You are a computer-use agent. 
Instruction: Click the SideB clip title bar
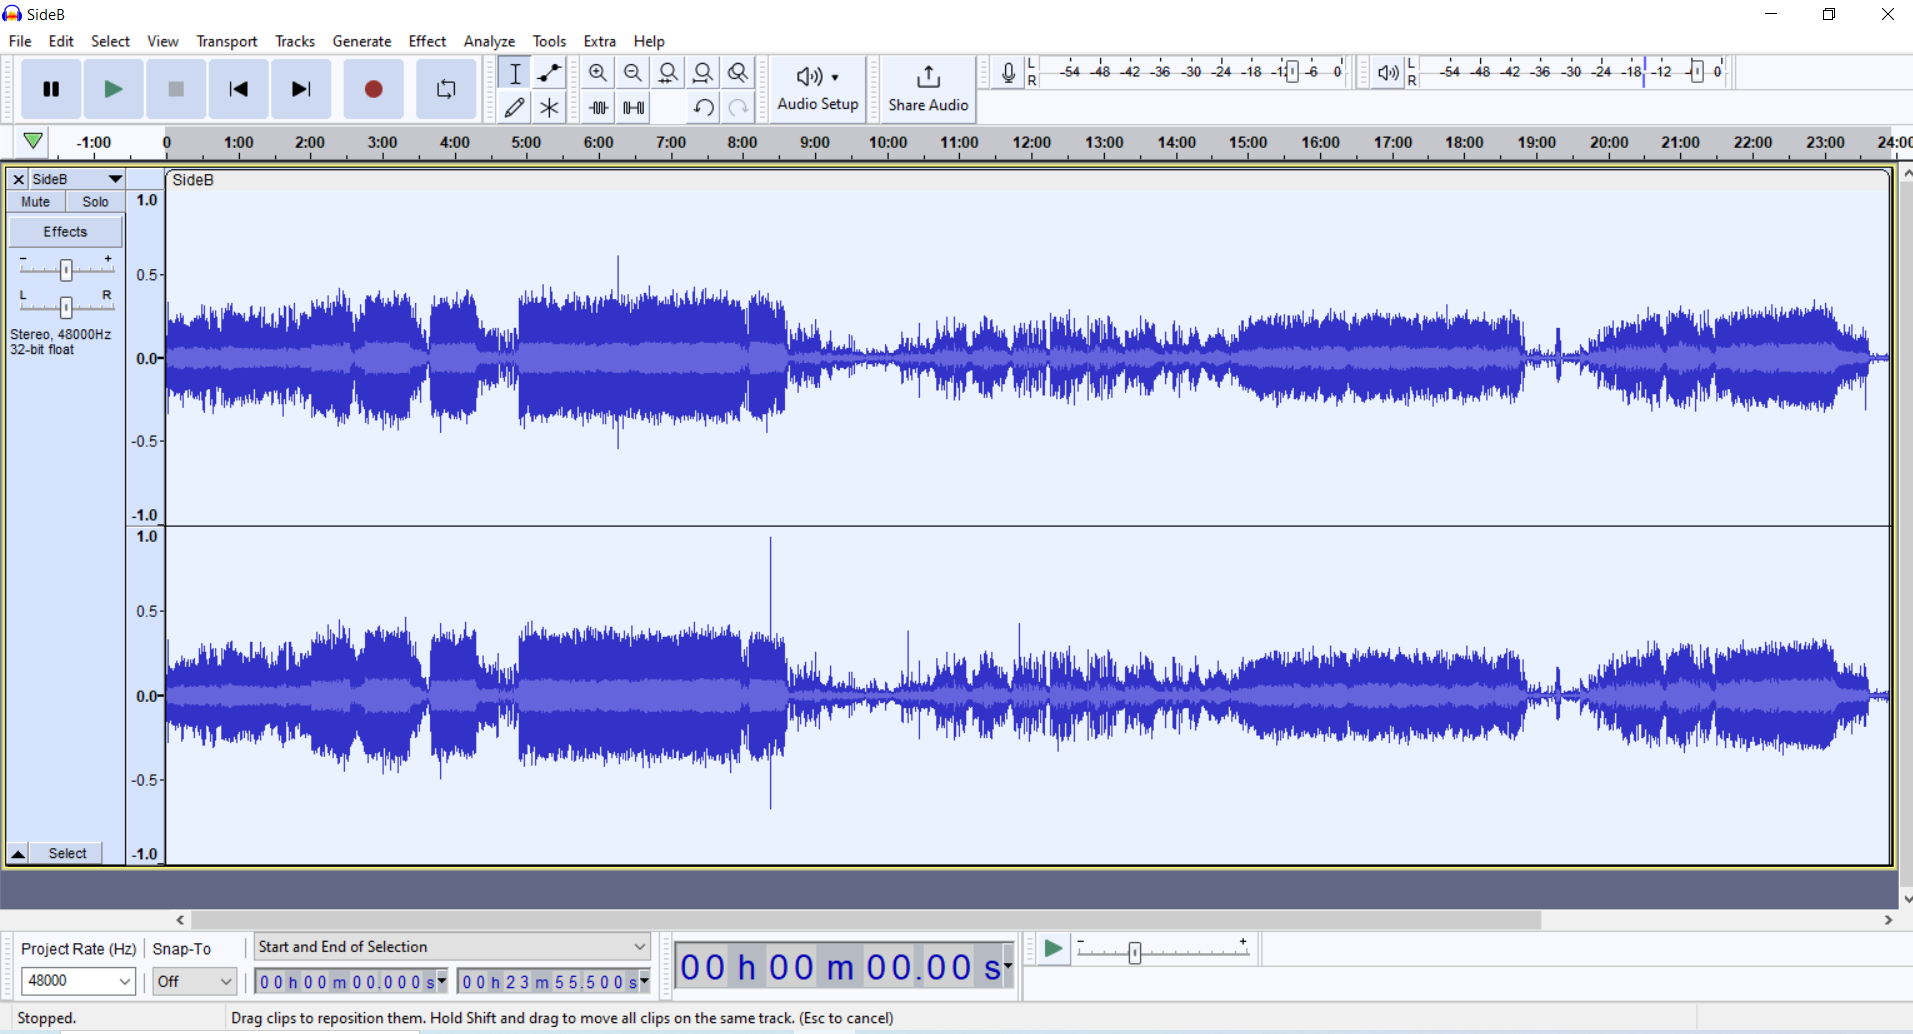coord(1028,180)
